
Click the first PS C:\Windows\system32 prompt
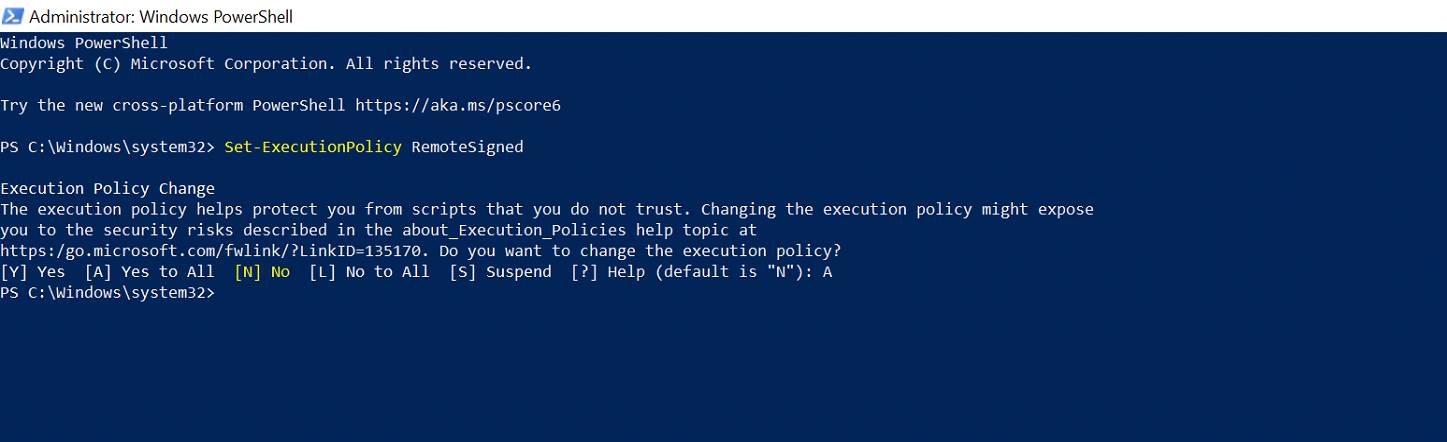click(108, 147)
